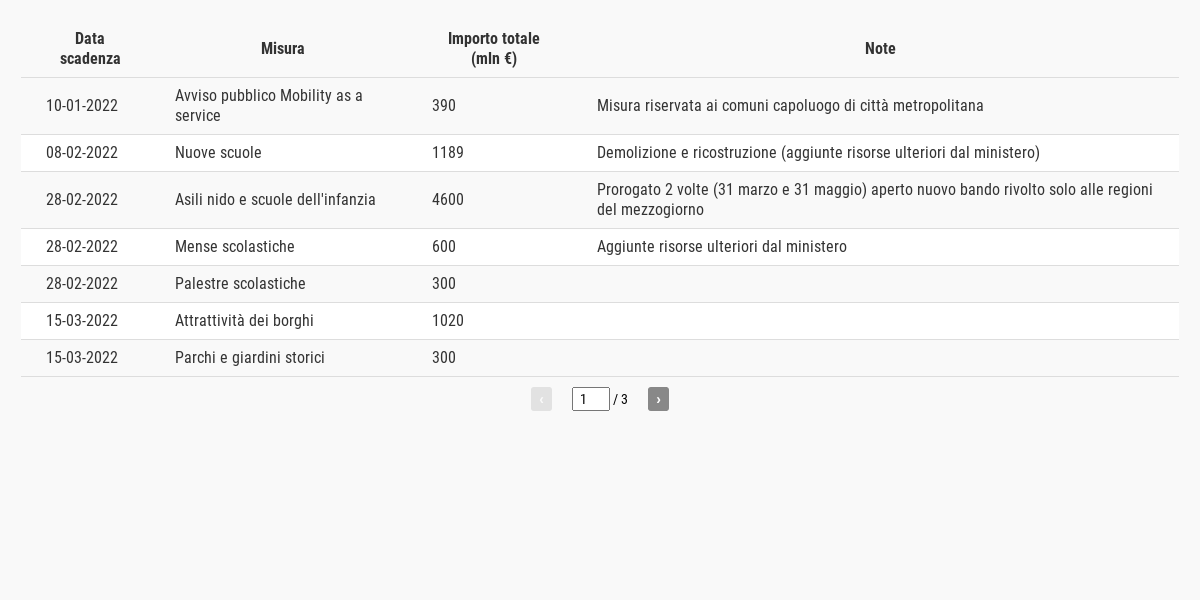Go to next table page arrow

click(x=658, y=399)
